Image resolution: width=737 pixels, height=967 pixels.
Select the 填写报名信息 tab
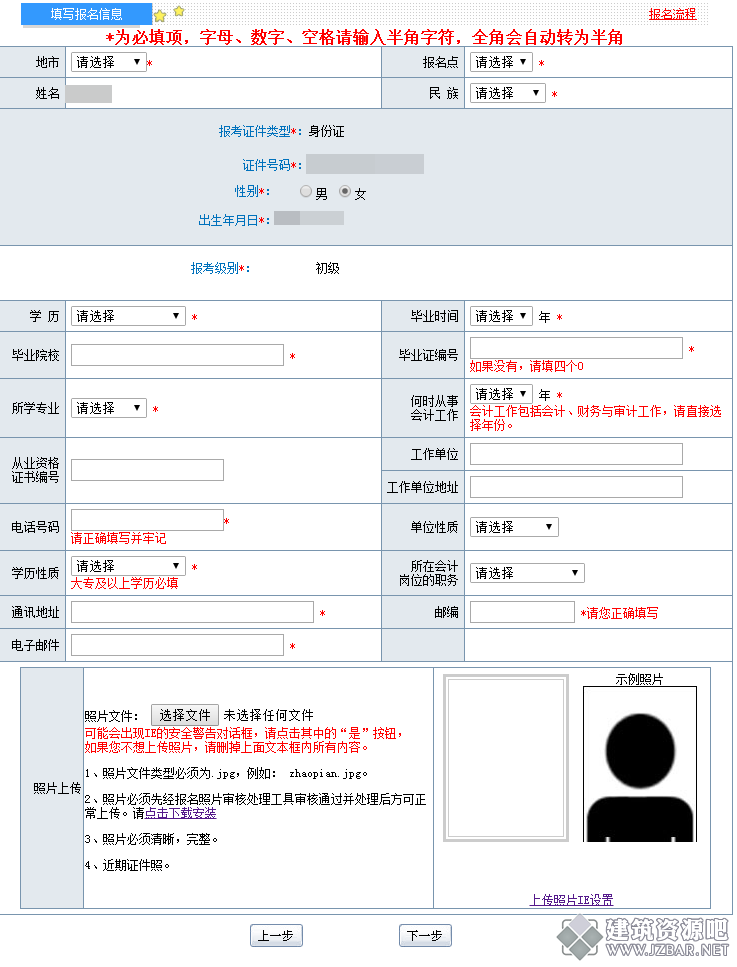coord(86,14)
